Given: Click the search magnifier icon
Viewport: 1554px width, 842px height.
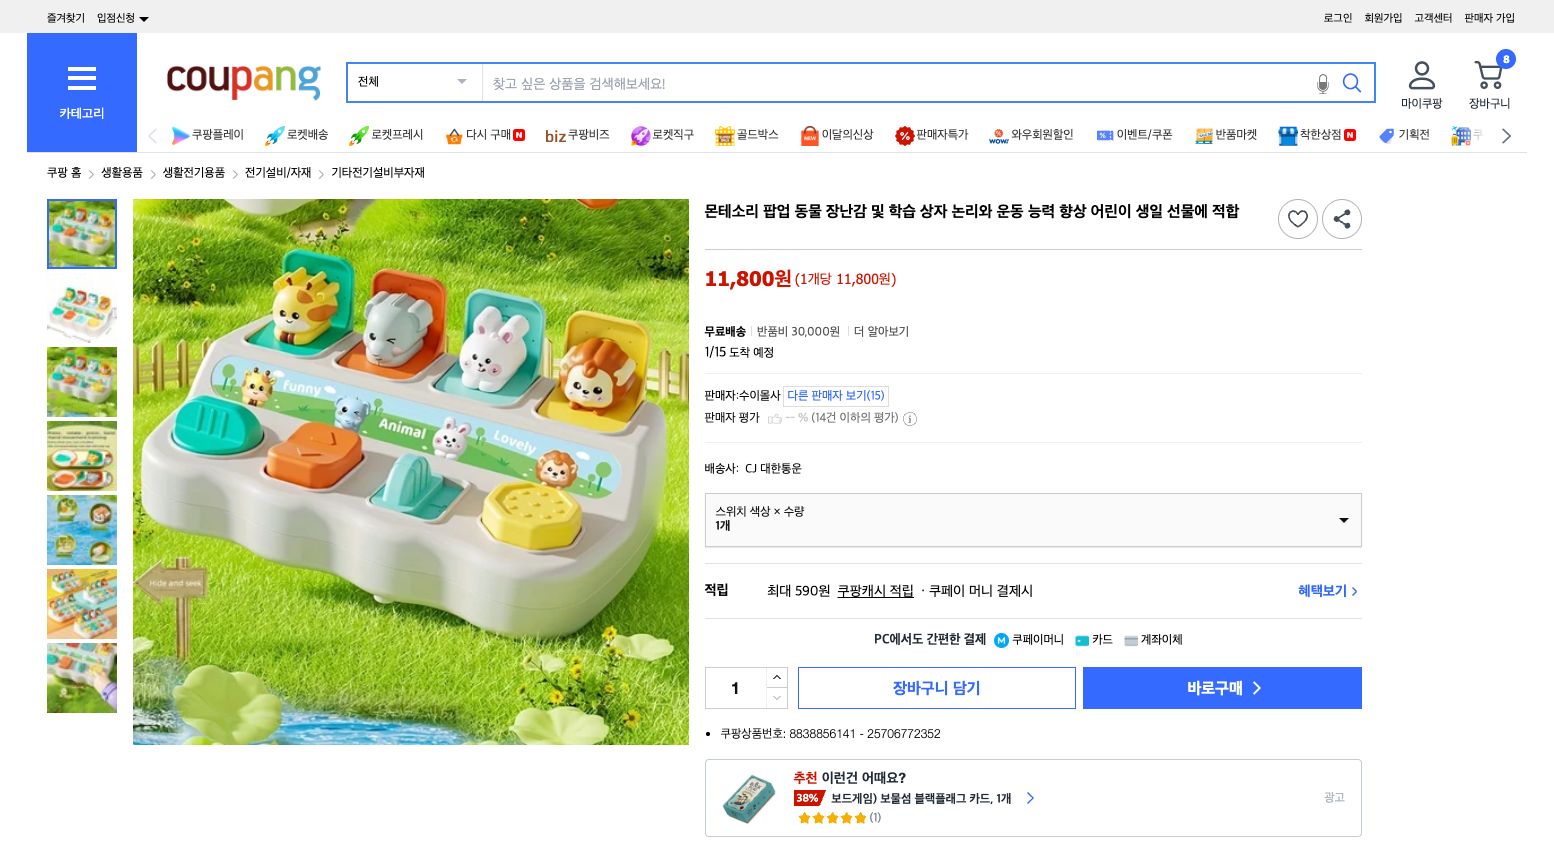Looking at the screenshot, I should pos(1352,83).
